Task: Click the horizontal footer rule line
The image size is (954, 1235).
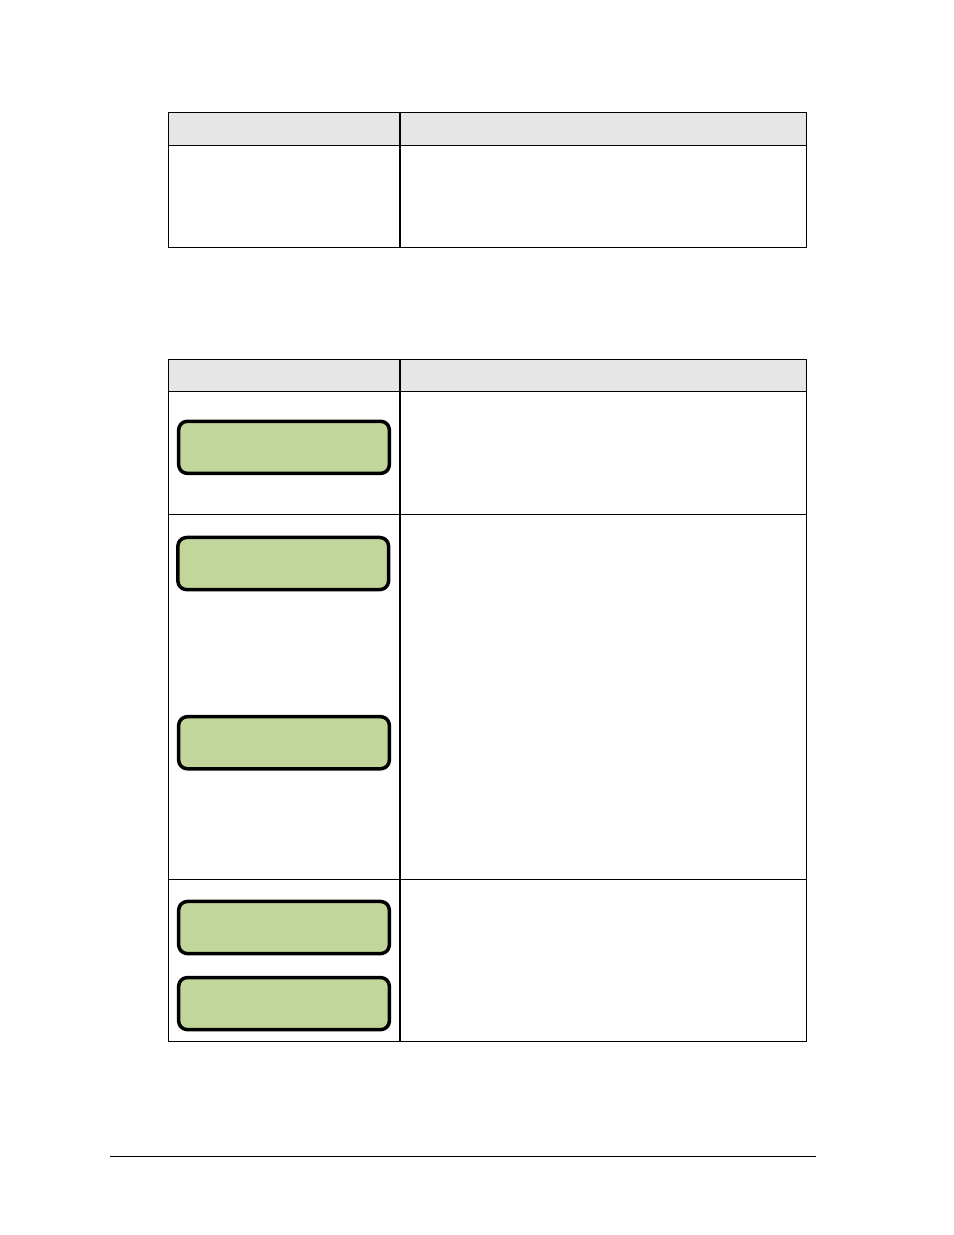Action: [x=463, y=1157]
